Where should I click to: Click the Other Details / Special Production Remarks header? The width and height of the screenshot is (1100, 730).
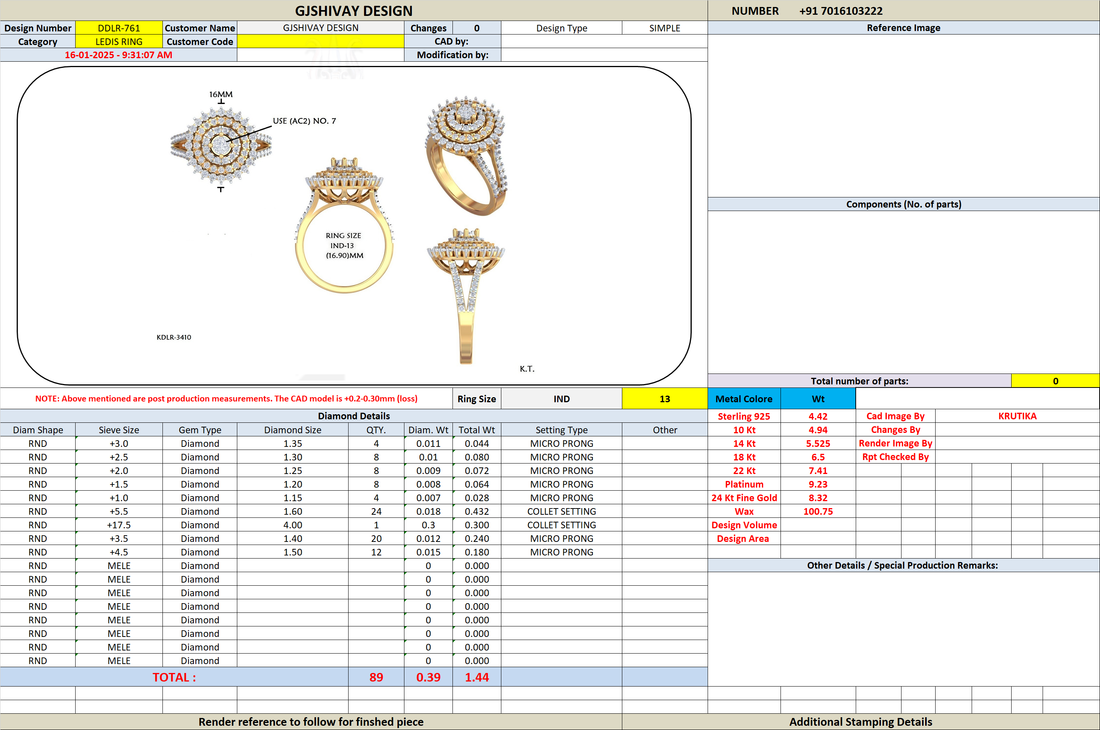904,565
